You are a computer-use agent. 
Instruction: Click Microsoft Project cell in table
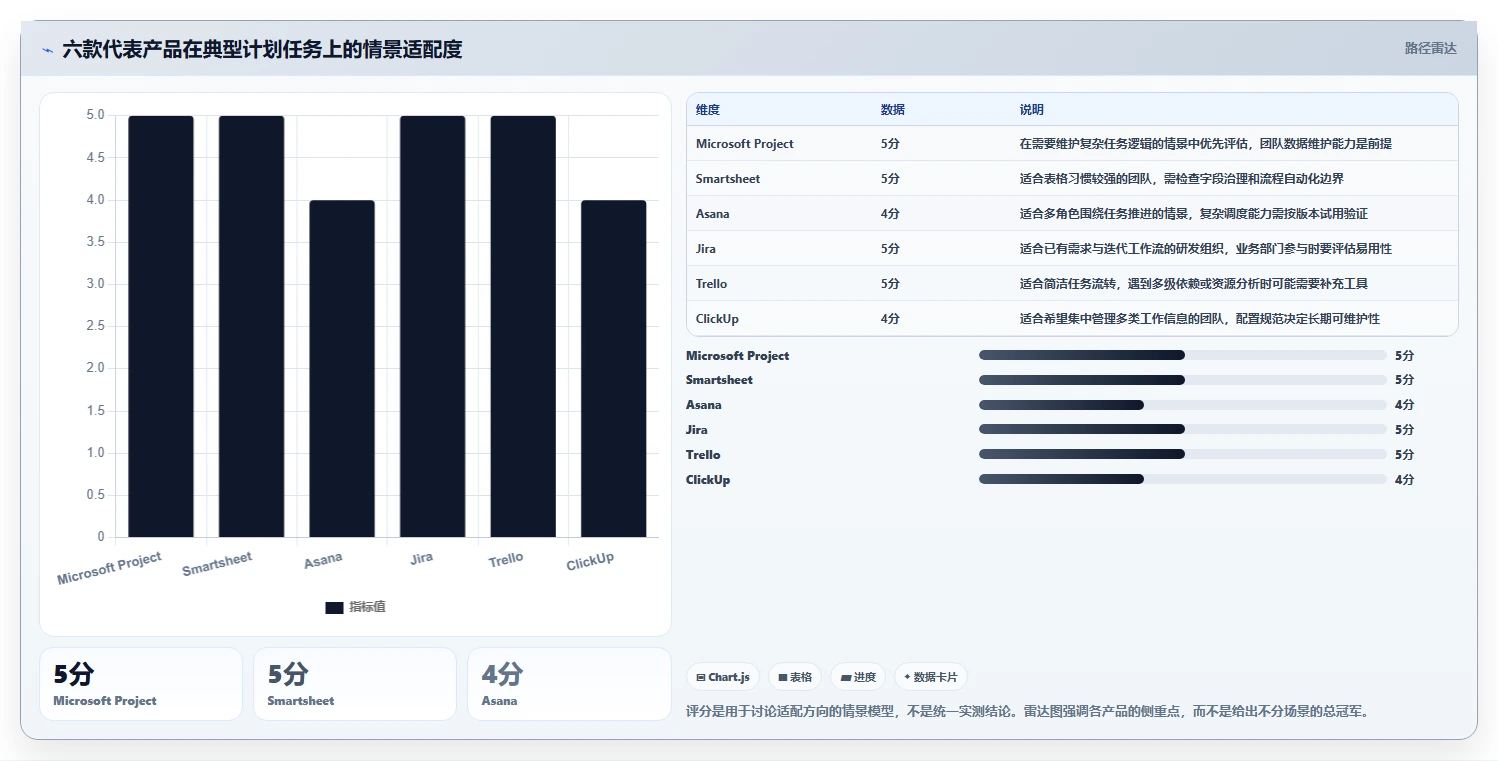click(x=745, y=144)
